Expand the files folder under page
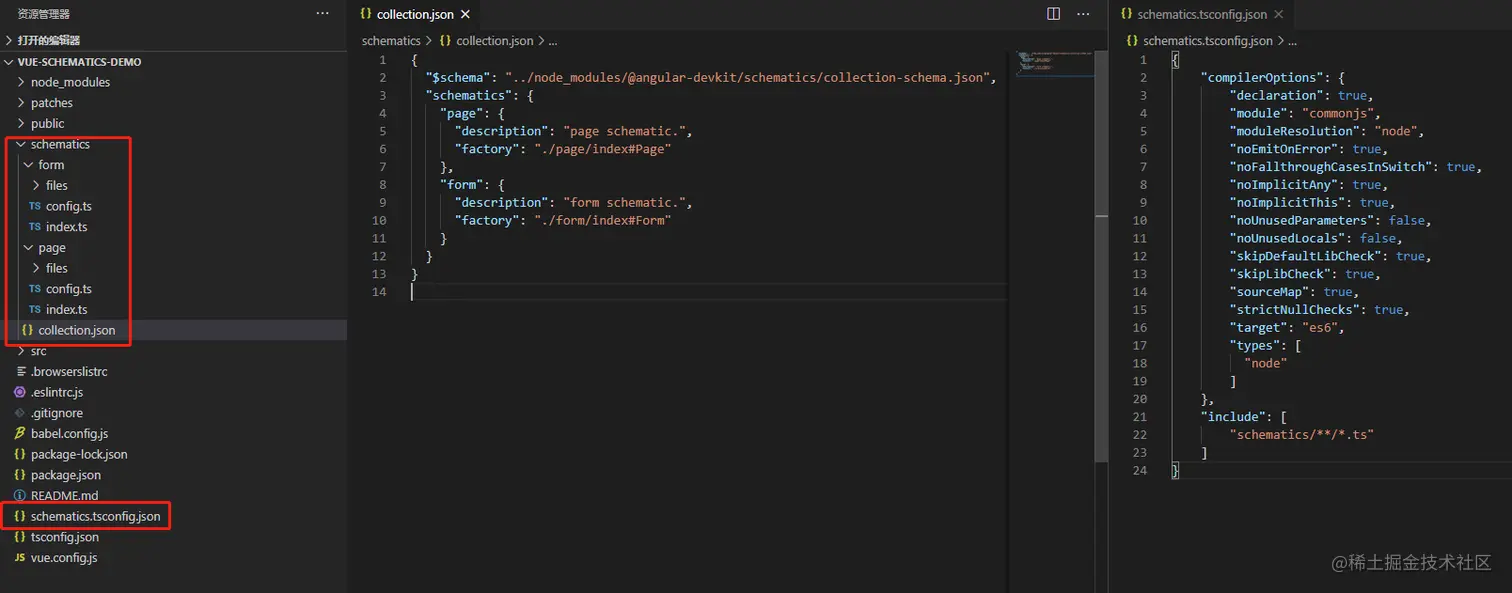Screen dimensions: 1512x593 57,268
